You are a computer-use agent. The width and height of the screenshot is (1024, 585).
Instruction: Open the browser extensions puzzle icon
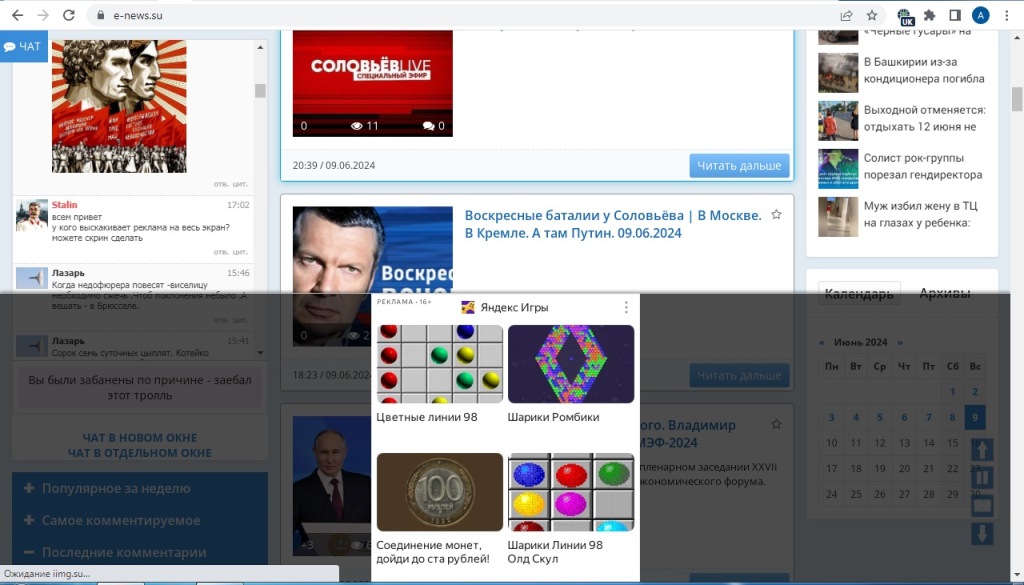[x=929, y=15]
